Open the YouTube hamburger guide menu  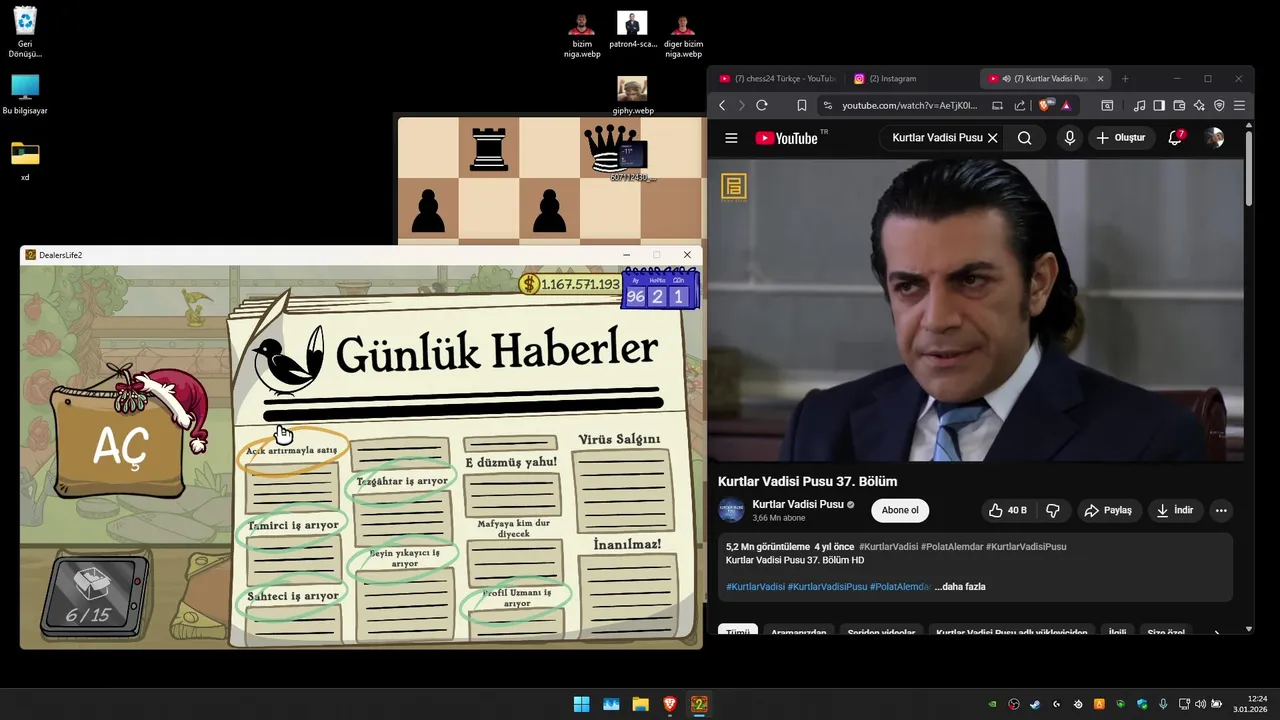click(x=731, y=138)
